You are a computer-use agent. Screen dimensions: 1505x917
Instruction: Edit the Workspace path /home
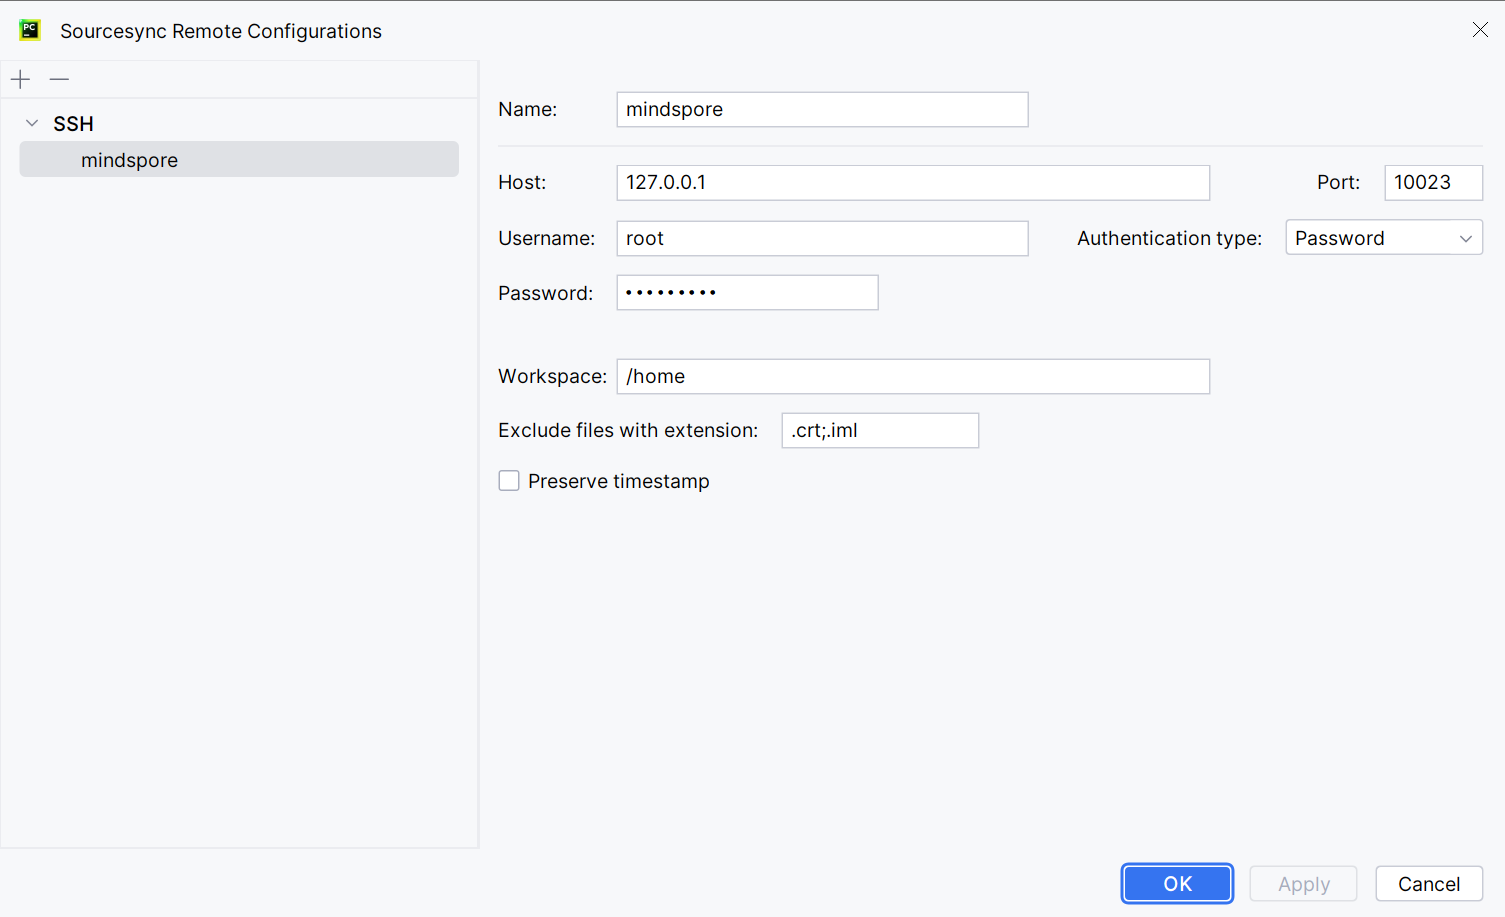913,377
